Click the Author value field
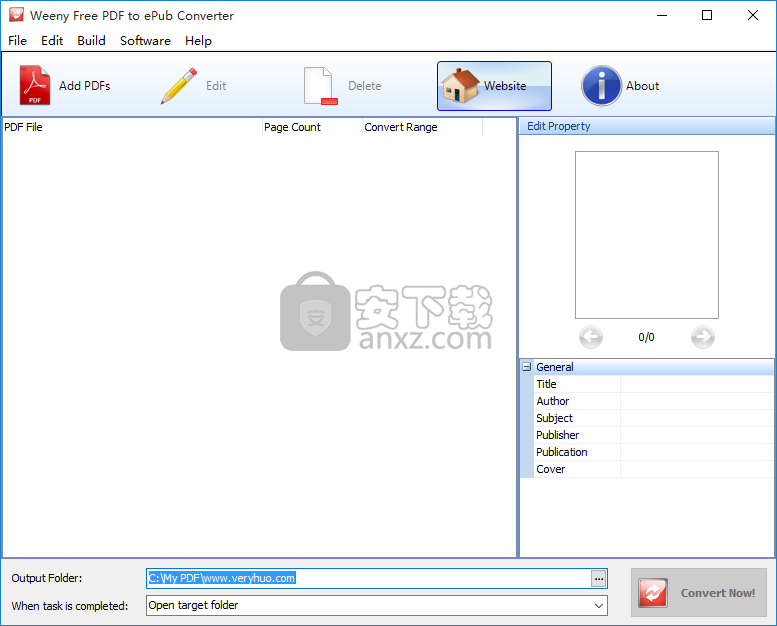 point(697,401)
